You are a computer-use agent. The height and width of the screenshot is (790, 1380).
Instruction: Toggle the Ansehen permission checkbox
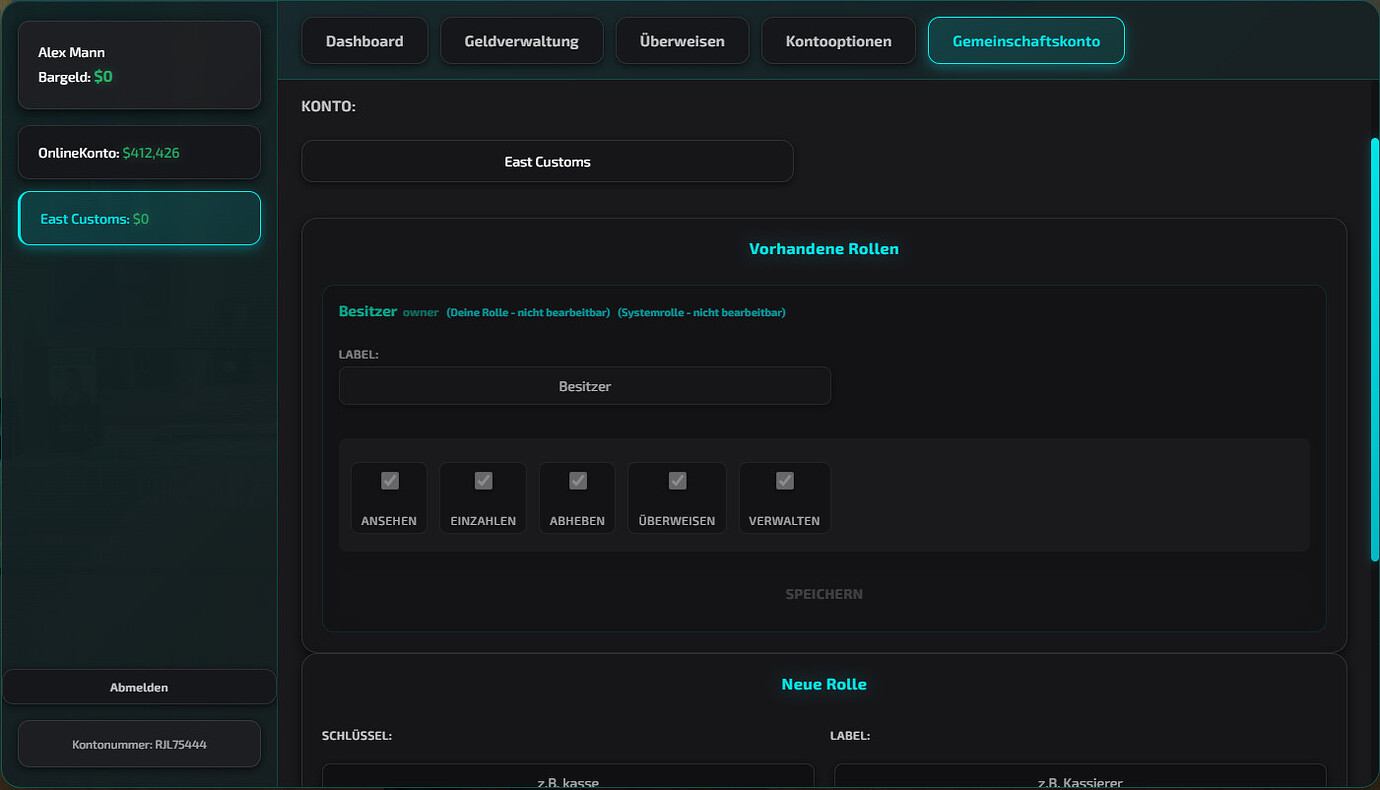pos(390,481)
